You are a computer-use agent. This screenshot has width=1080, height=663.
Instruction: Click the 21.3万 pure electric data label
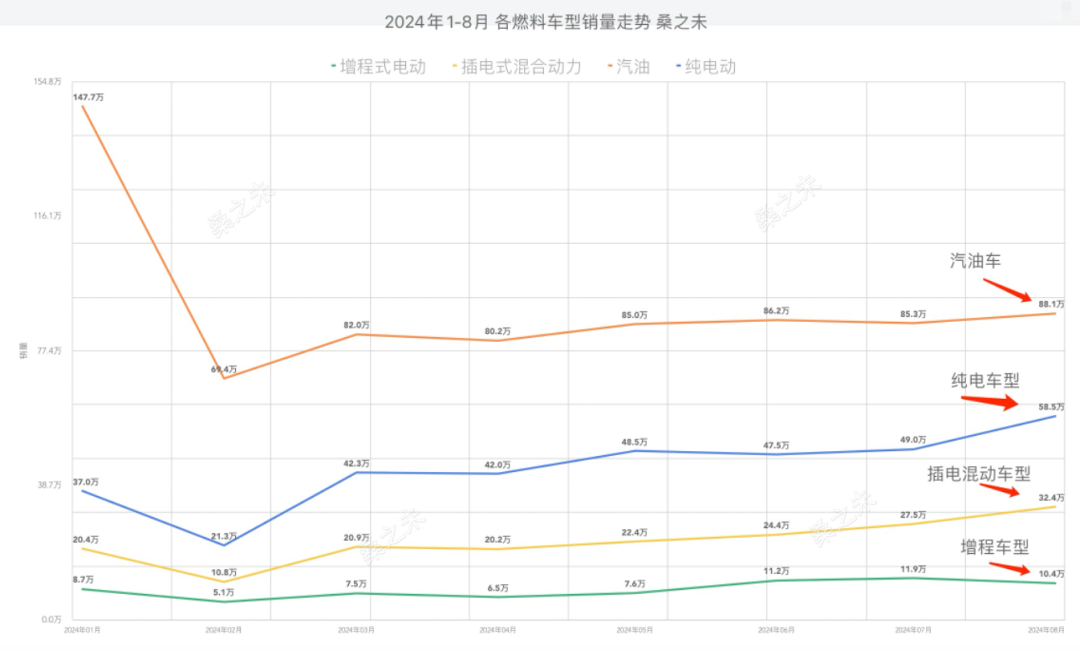coord(225,536)
